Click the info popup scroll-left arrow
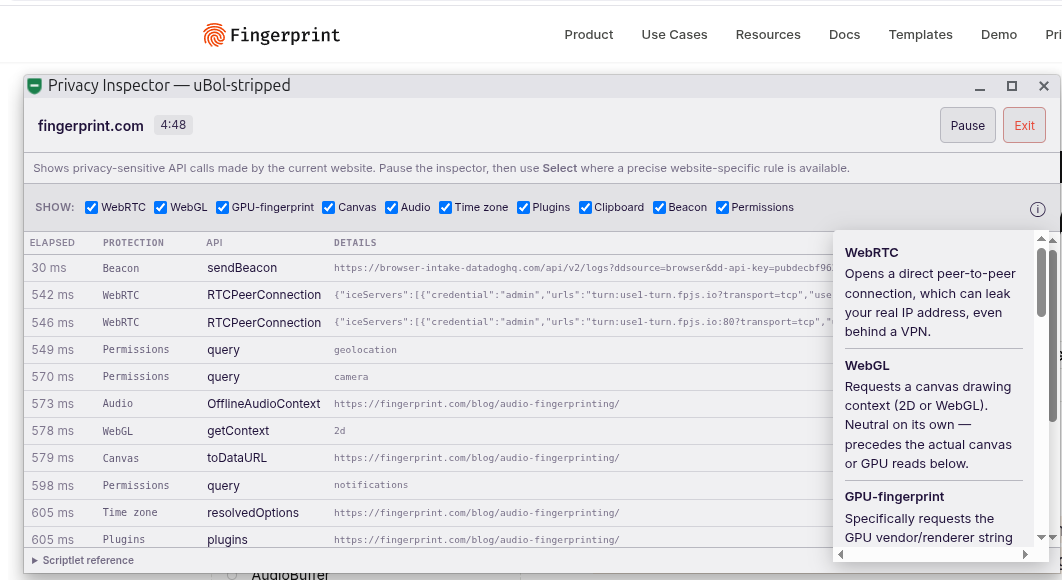The height and width of the screenshot is (580, 1062). [841, 554]
